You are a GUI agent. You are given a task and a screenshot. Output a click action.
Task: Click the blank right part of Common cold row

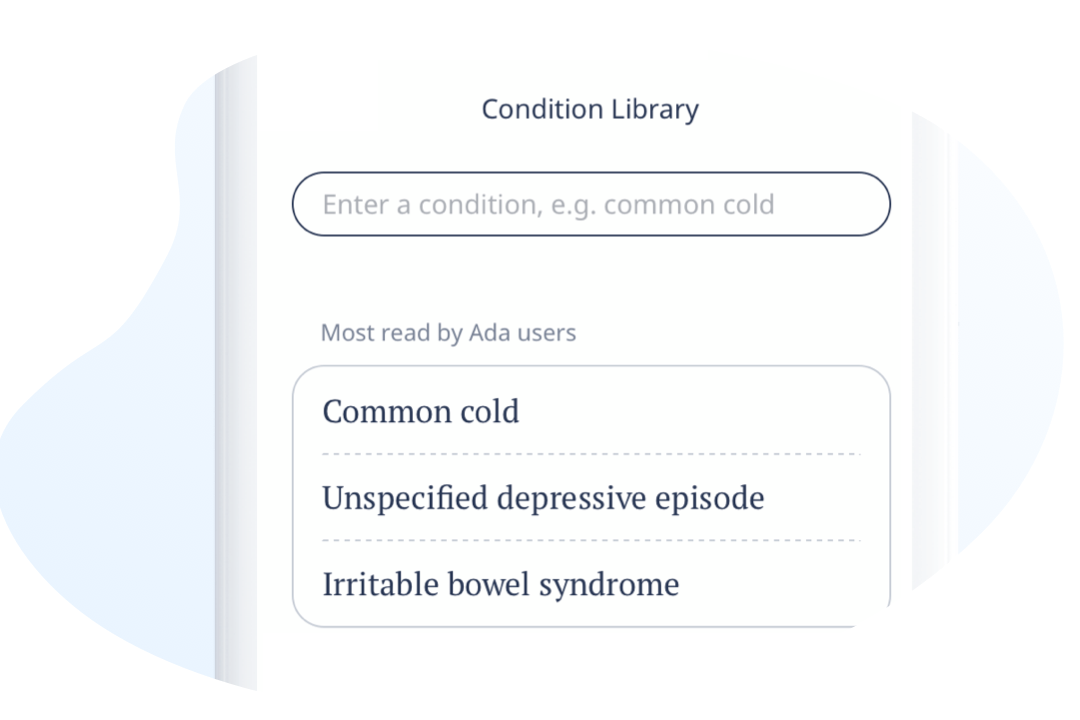tap(703, 411)
